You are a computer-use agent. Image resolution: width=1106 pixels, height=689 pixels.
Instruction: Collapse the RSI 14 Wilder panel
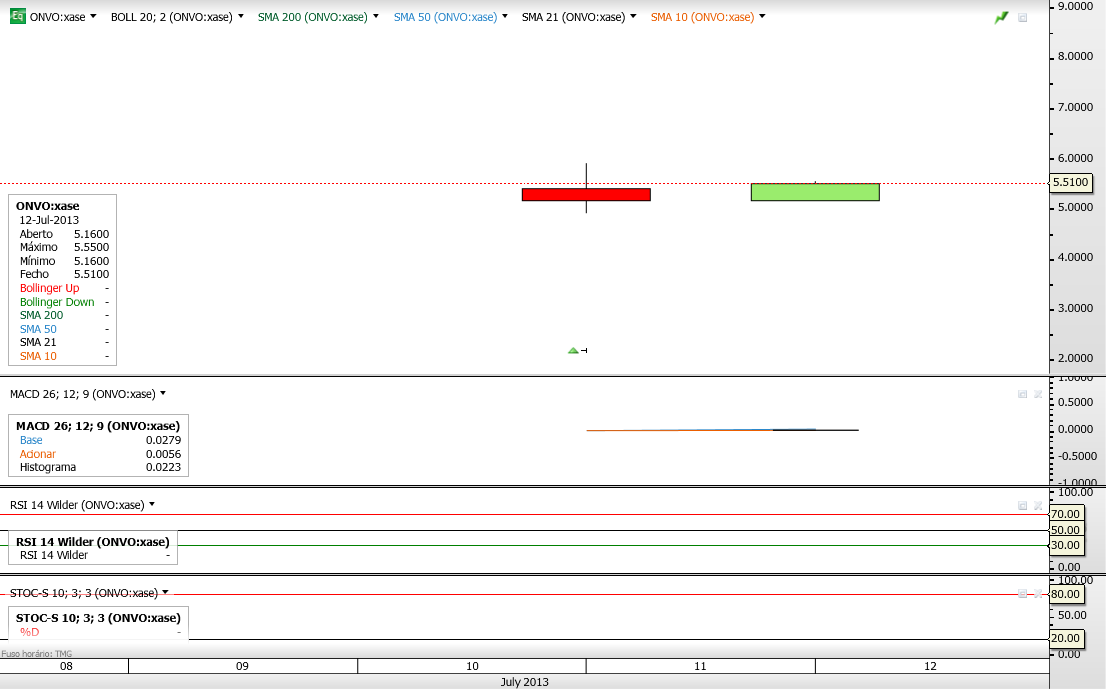click(x=1023, y=505)
